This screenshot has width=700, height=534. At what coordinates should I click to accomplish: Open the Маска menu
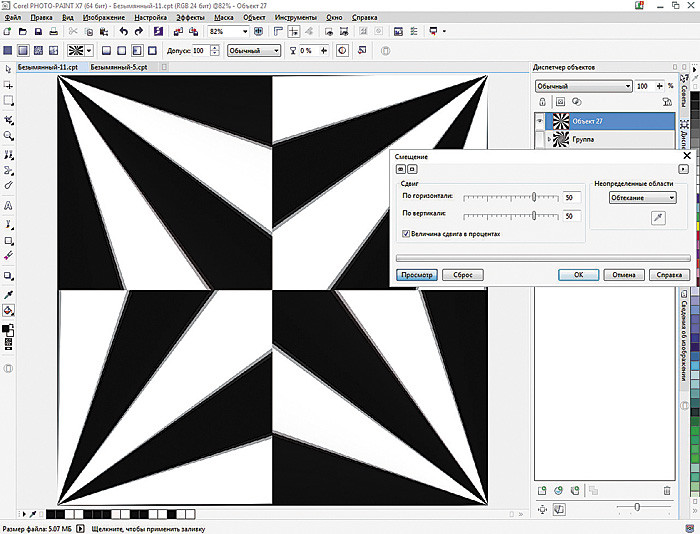(224, 17)
